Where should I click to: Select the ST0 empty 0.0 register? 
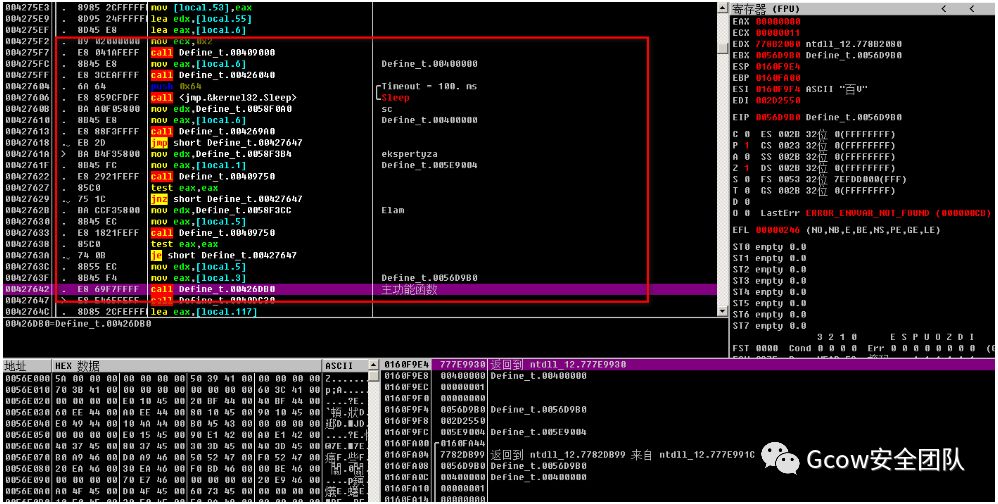tap(770, 247)
